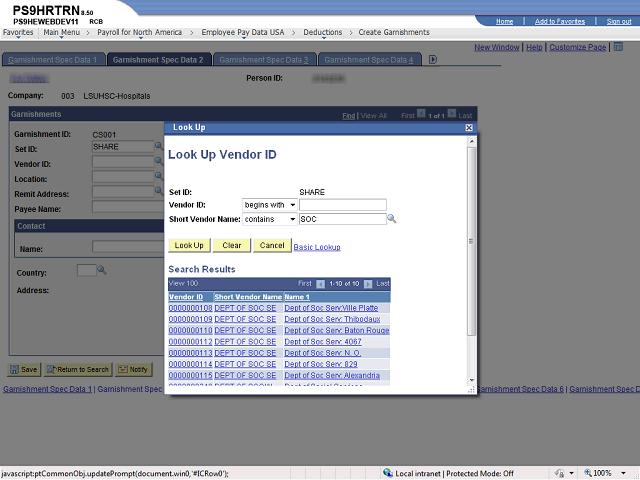Open browser zoom level 100% control
640x480 pixels.
(x=605, y=473)
